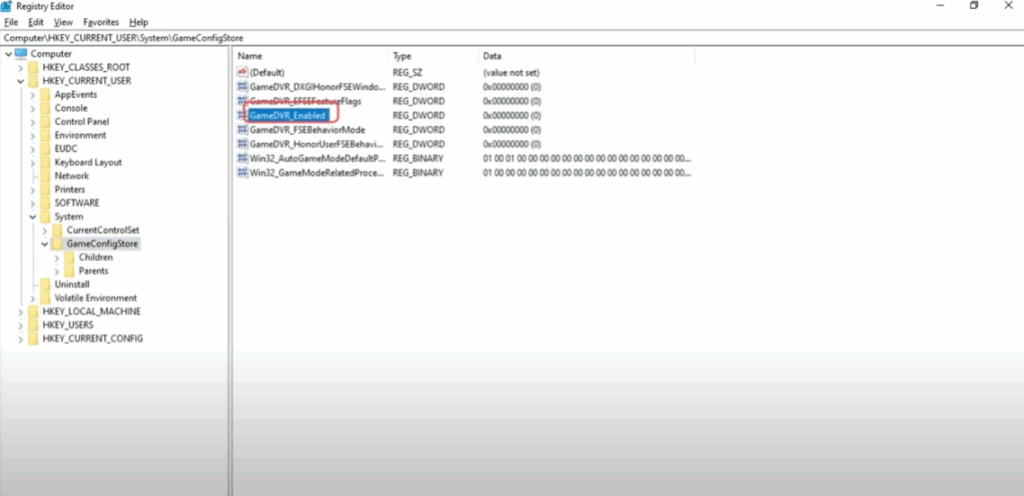1024x496 pixels.
Task: Select the GameDVR_Enabled value entry
Action: click(x=287, y=116)
